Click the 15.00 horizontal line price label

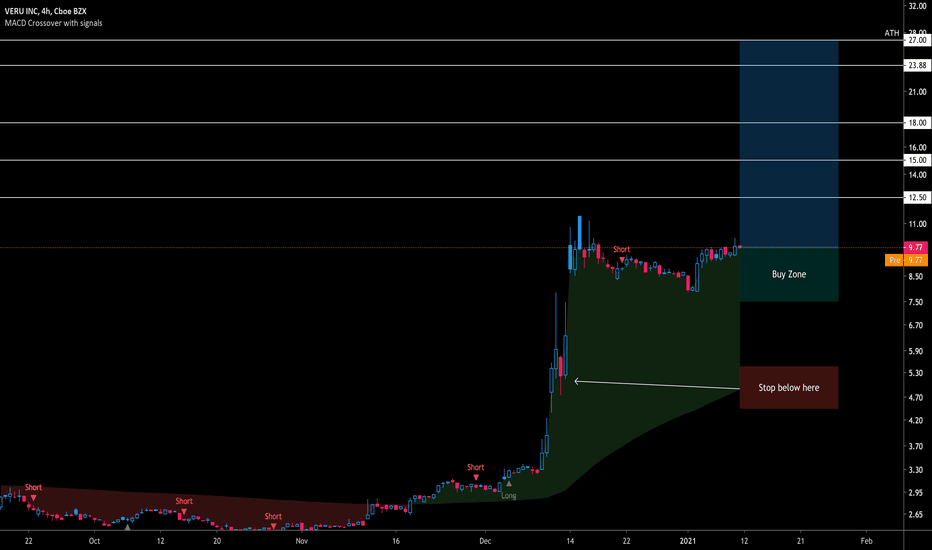pos(917,160)
